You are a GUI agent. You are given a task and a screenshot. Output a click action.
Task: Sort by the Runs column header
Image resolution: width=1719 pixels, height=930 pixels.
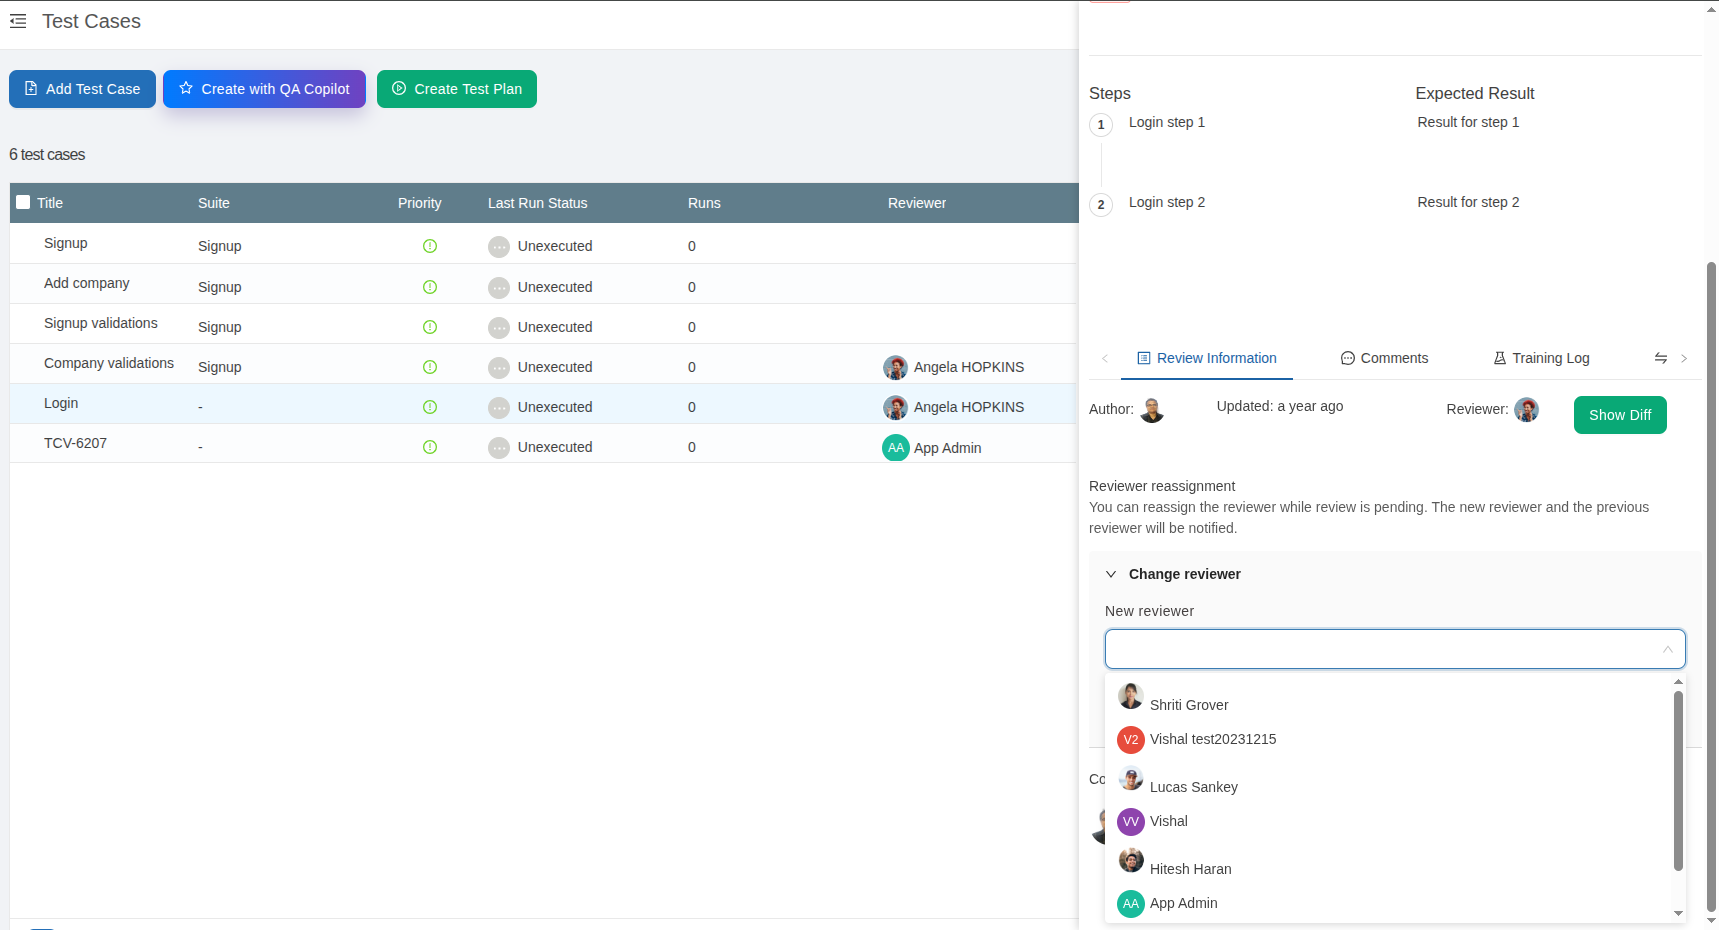(x=704, y=203)
